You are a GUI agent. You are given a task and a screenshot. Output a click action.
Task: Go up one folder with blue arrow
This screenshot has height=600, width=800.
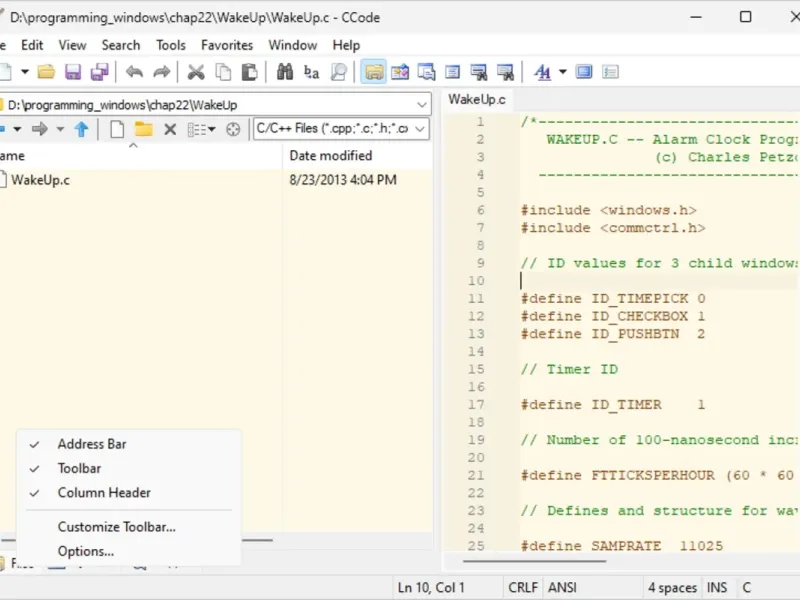pyautogui.click(x=82, y=129)
